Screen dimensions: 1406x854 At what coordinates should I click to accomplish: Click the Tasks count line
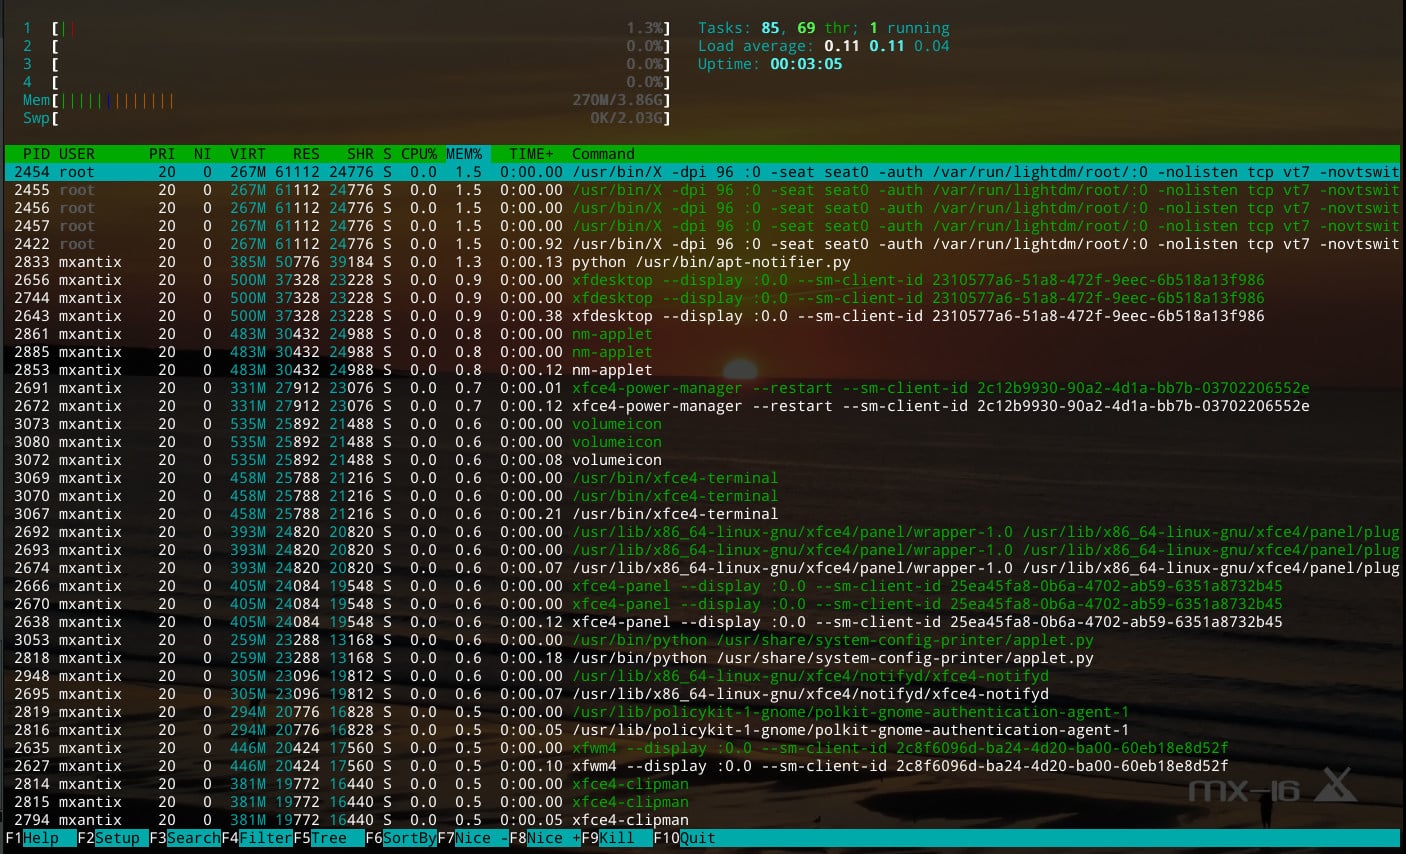824,28
